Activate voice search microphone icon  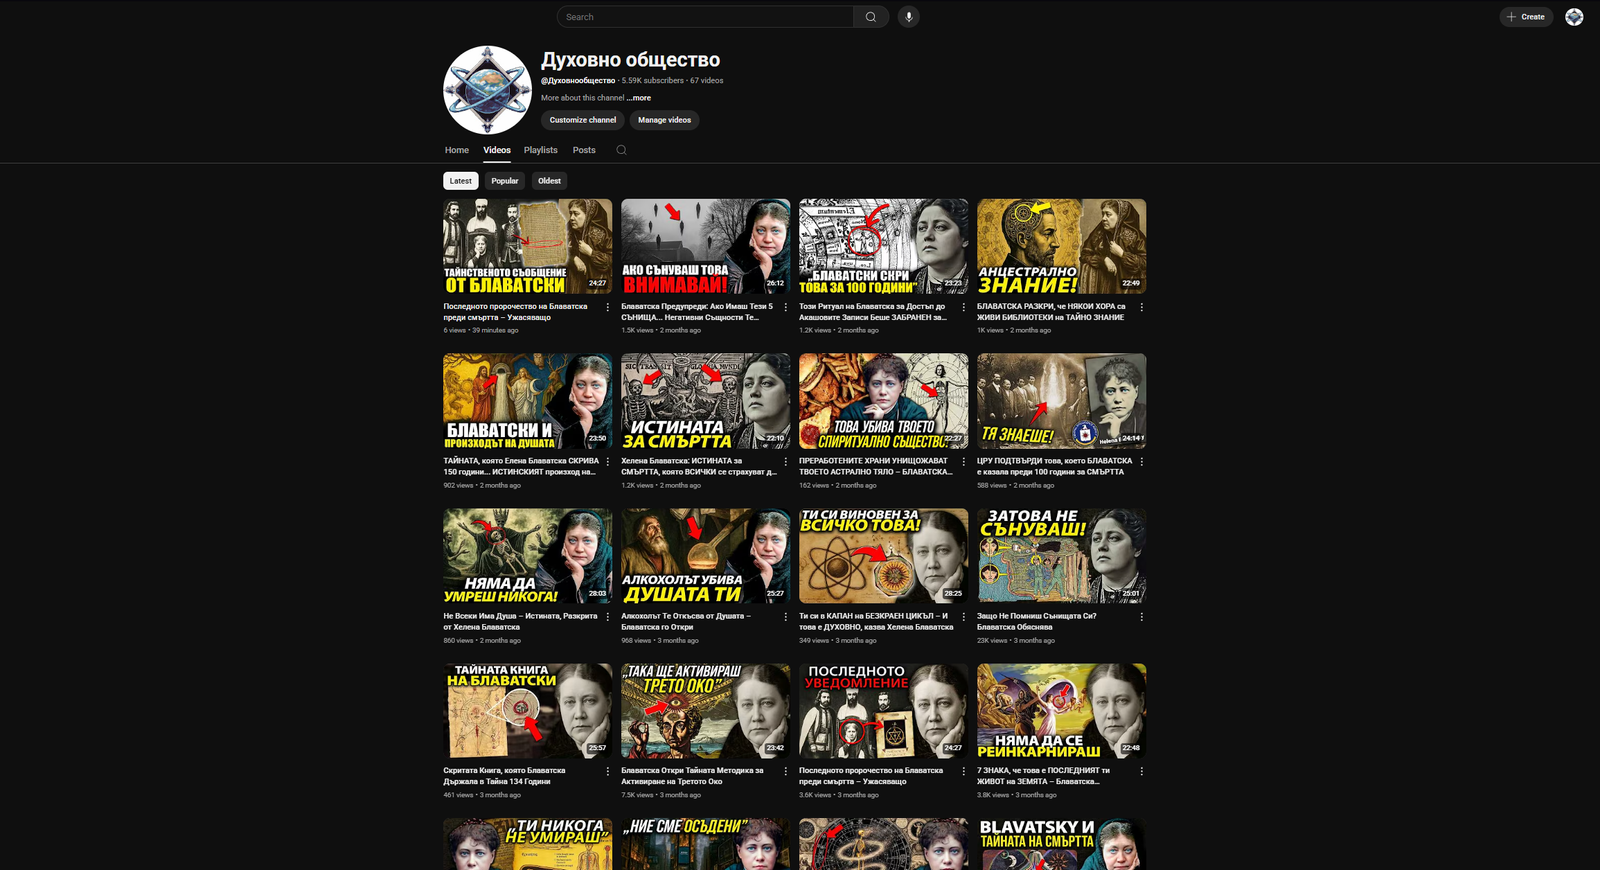pyautogui.click(x=909, y=17)
